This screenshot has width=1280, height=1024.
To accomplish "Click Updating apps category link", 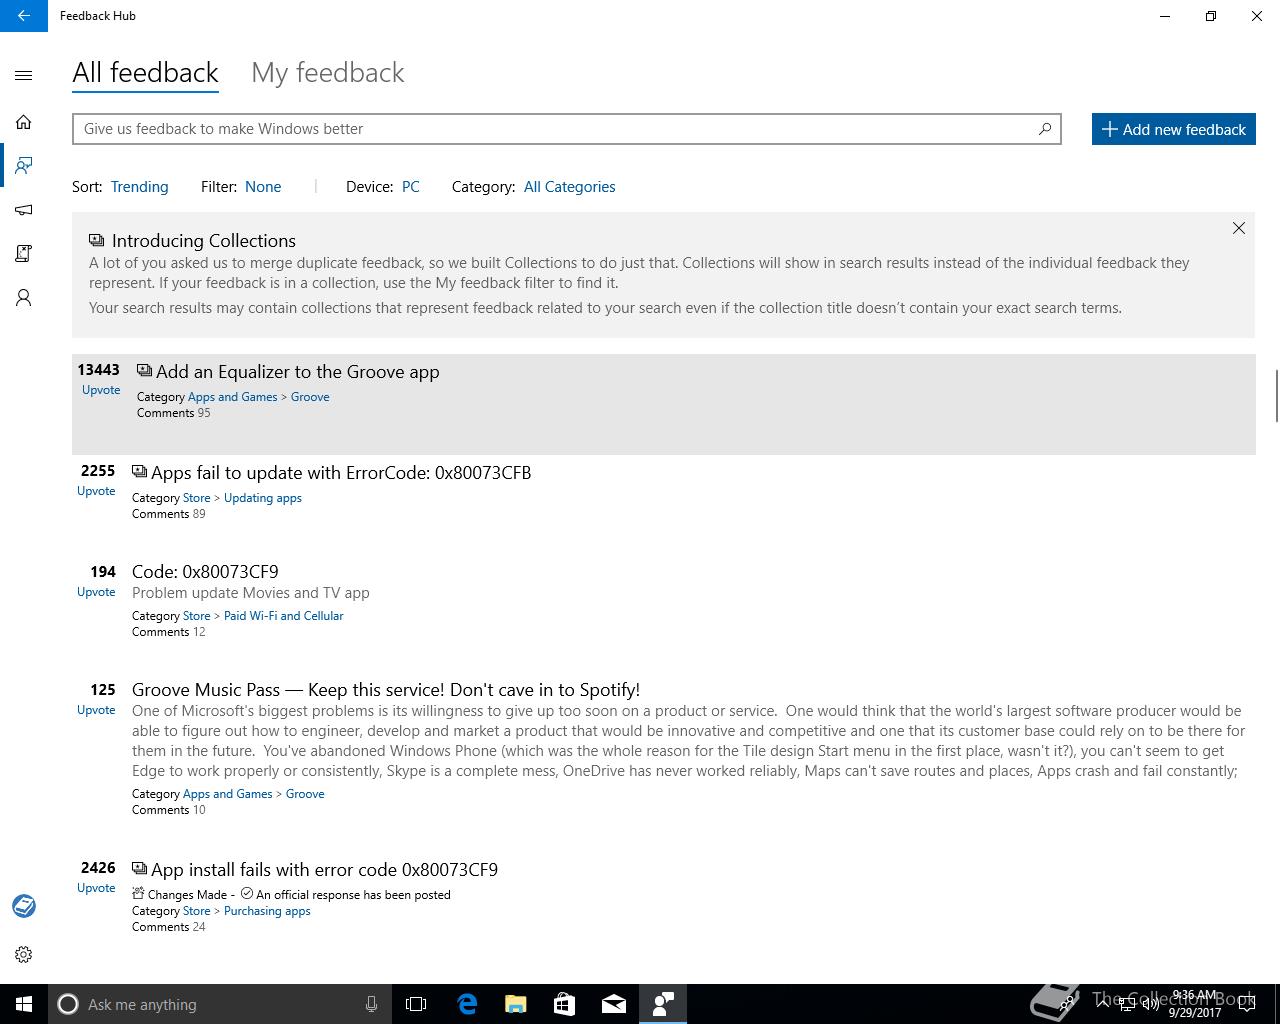I will (x=263, y=498).
